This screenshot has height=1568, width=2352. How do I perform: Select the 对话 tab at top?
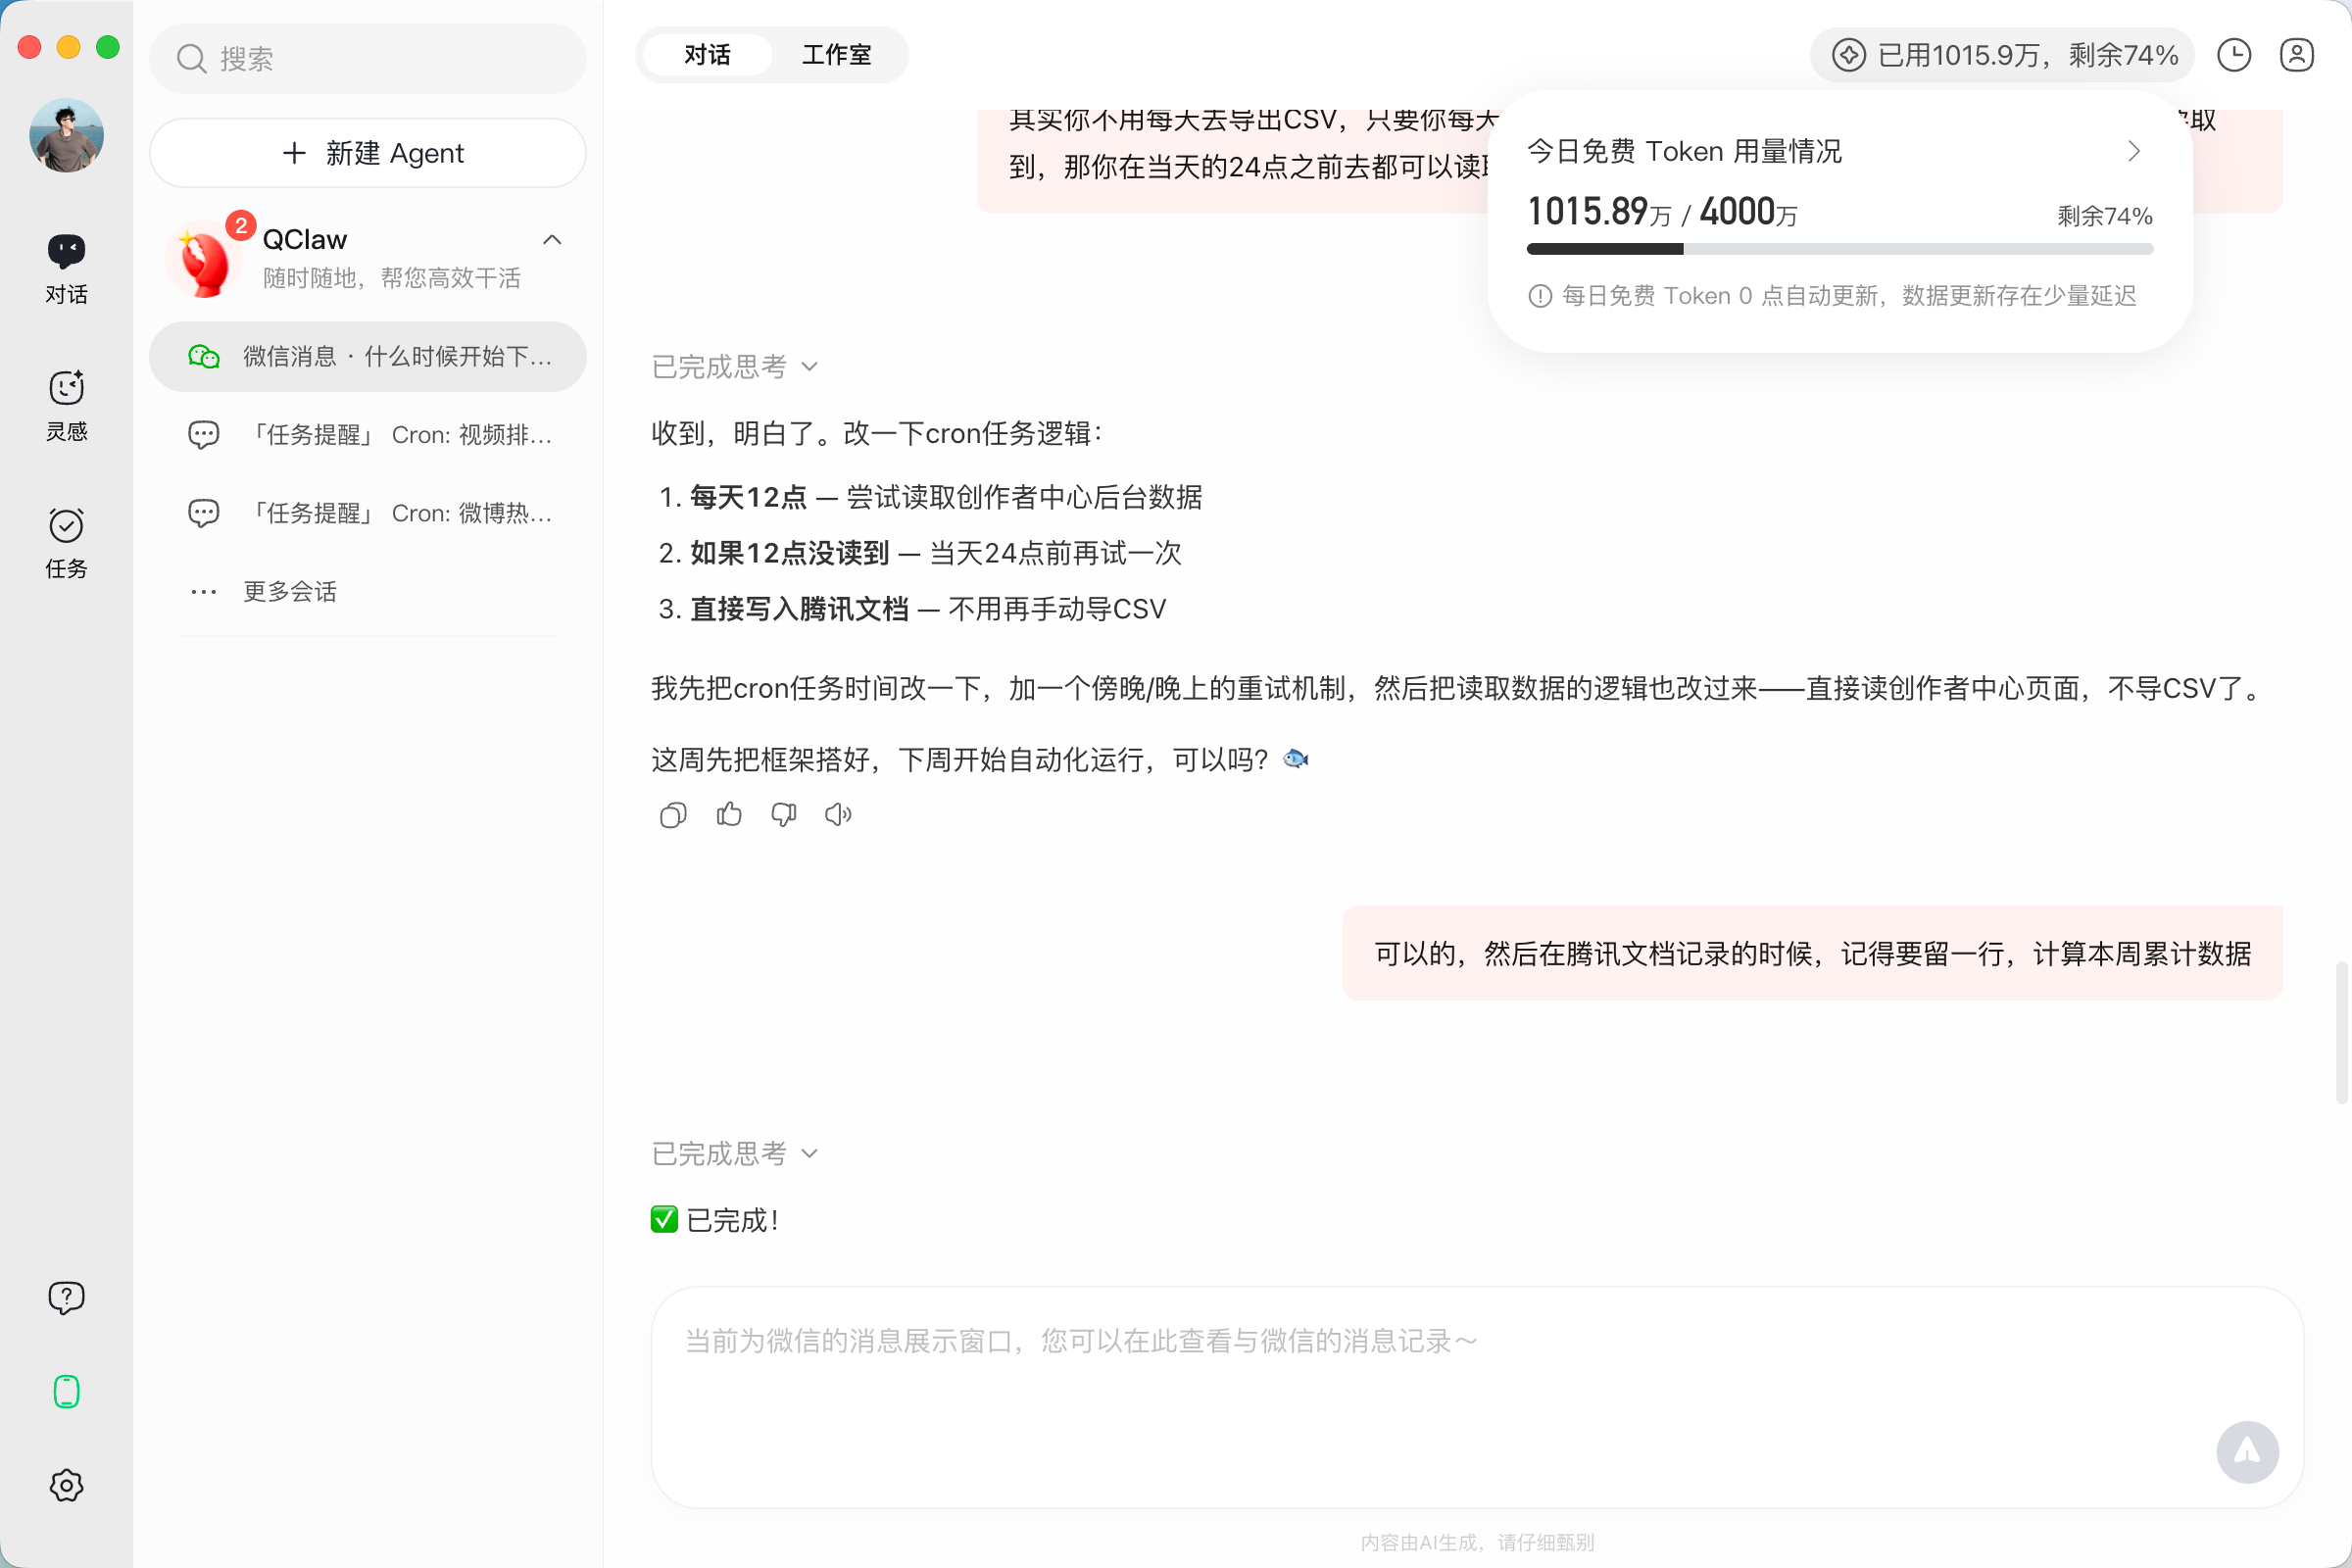tap(707, 55)
